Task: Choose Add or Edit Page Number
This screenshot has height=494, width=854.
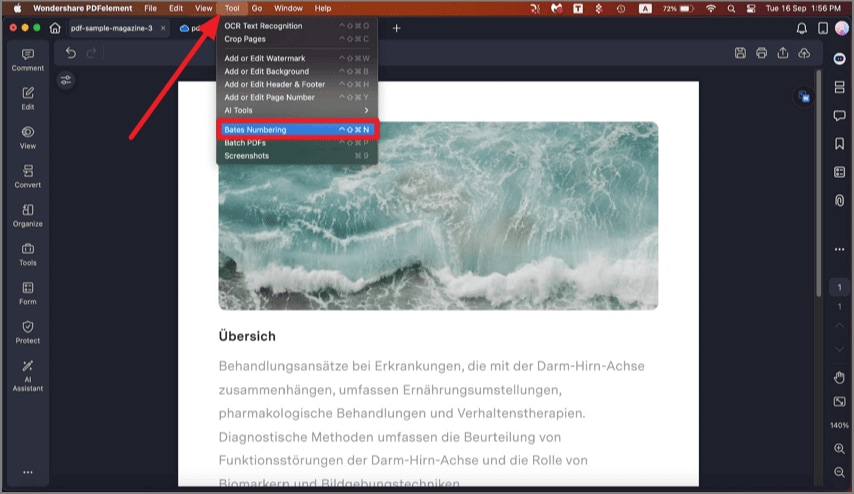Action: point(297,97)
